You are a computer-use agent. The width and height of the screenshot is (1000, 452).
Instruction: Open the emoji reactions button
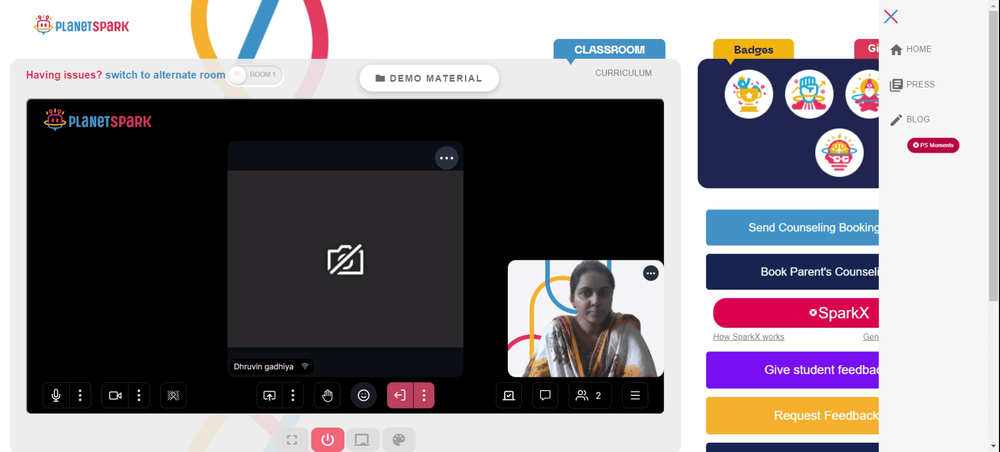[x=364, y=395]
